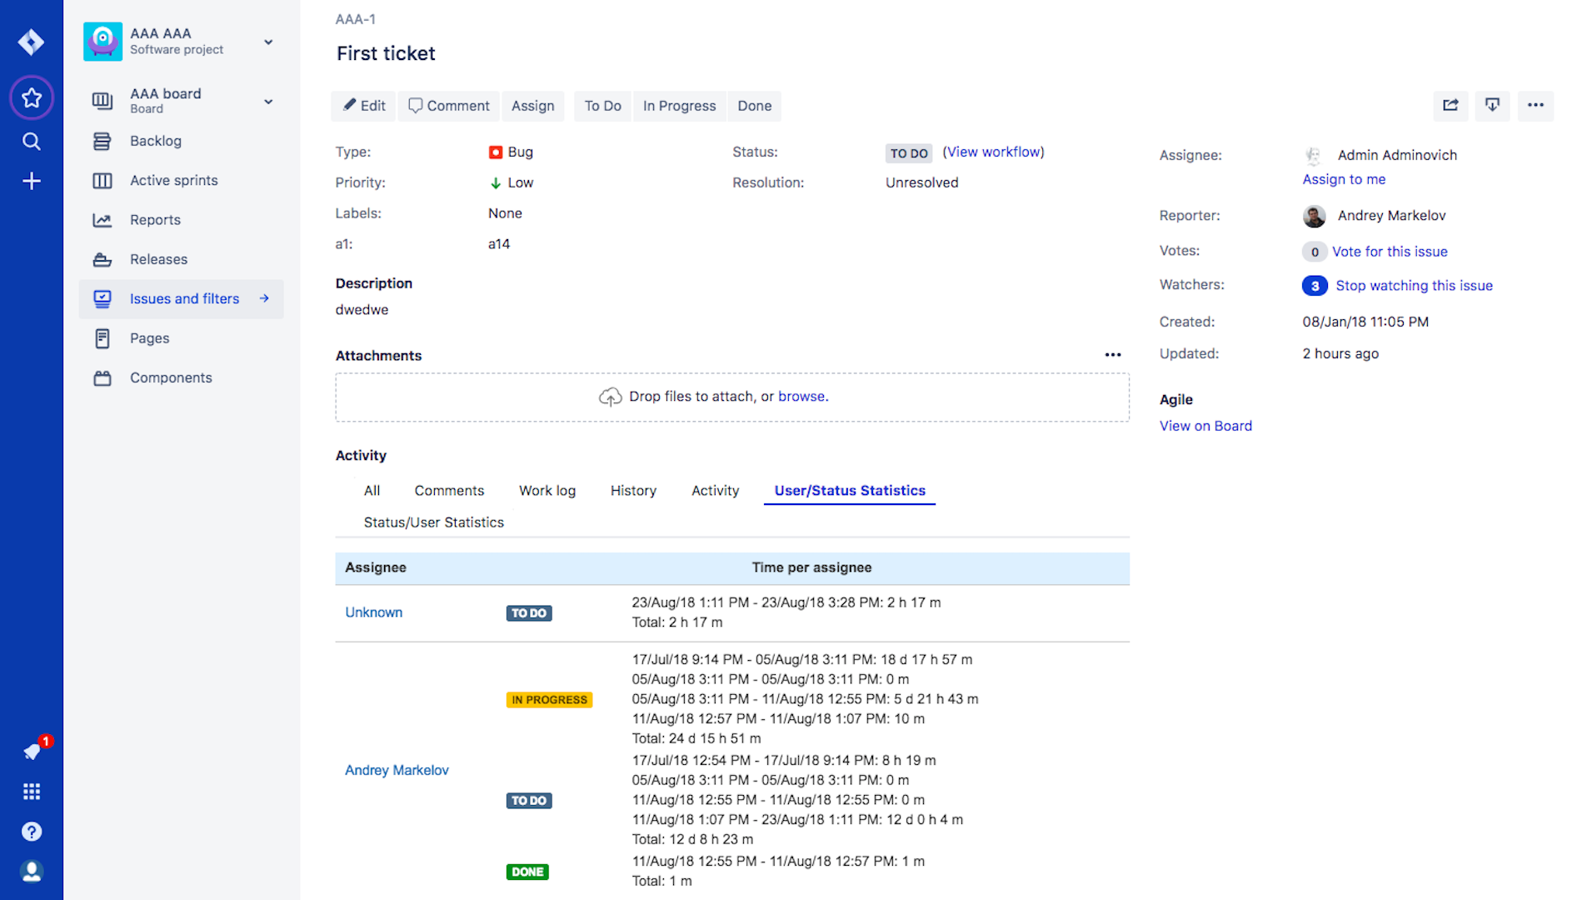
Task: Click the attachments drop zone
Action: point(732,397)
